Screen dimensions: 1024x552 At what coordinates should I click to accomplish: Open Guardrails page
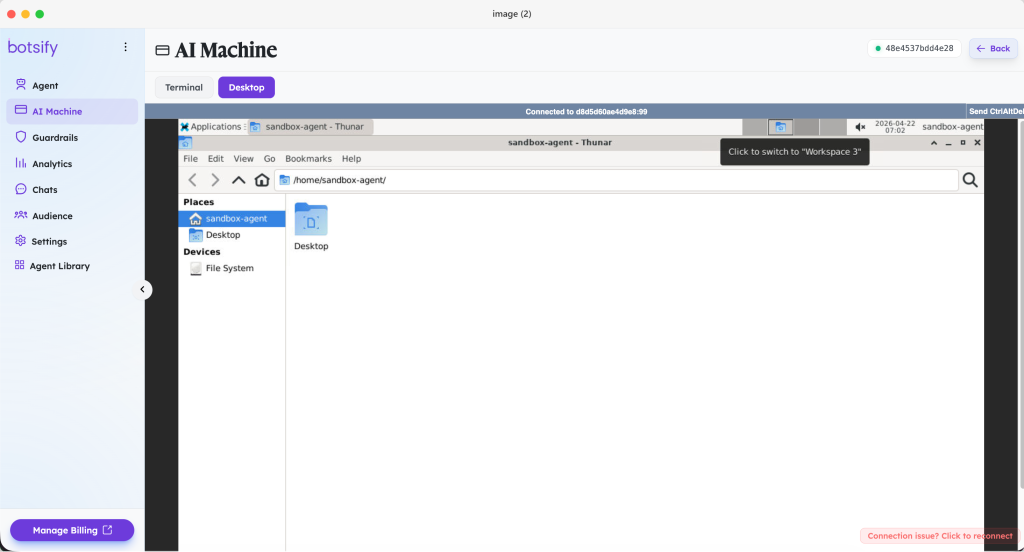(x=72, y=138)
